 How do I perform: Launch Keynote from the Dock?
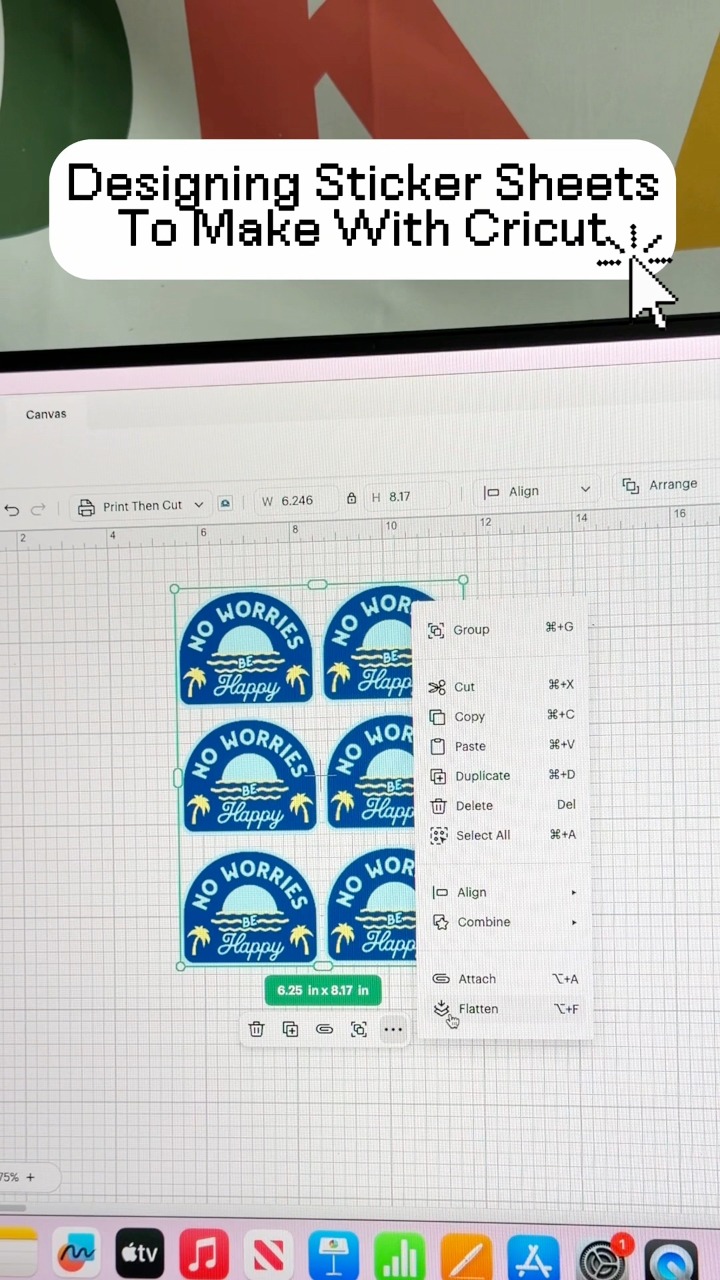click(334, 1257)
